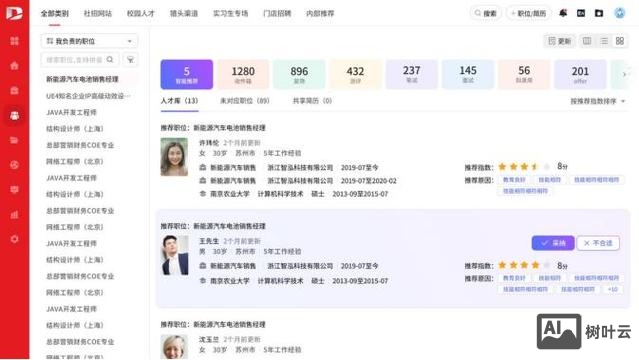Open 王先生's photo thumbnail
This screenshot has width=639, height=360.
[x=175, y=255]
